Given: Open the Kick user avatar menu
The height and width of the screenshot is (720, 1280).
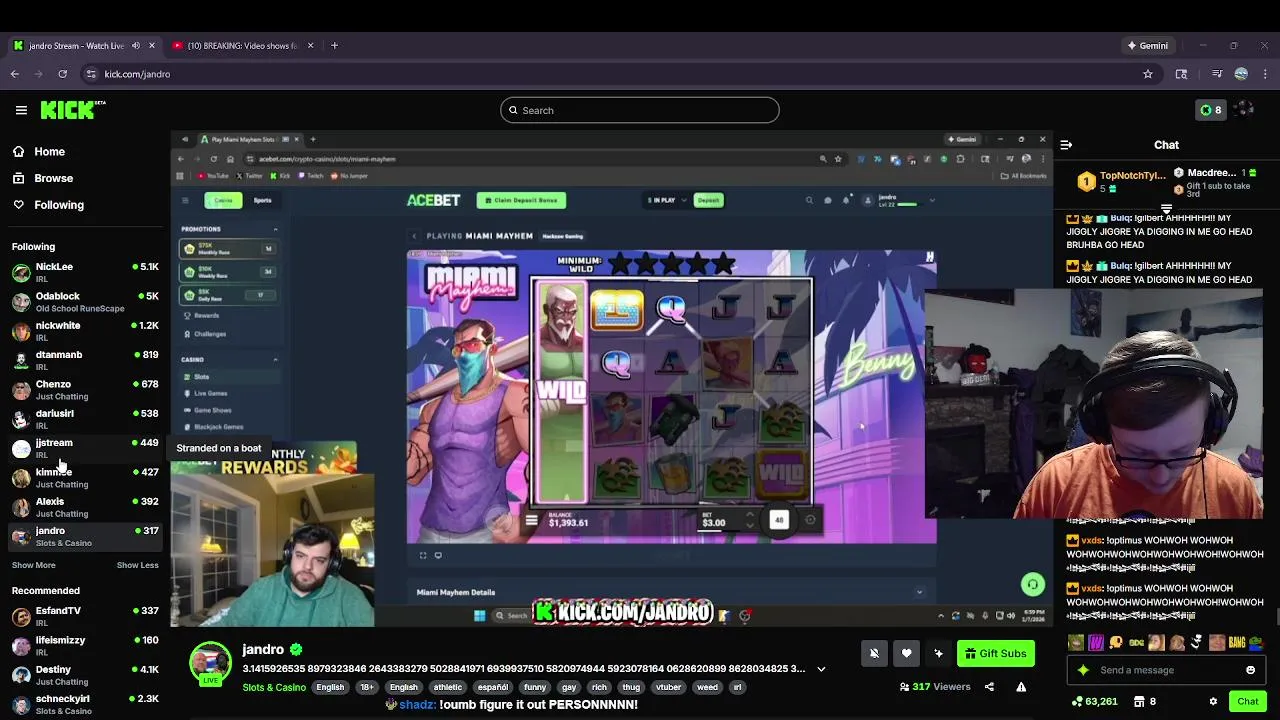Looking at the screenshot, I should pos(1244,110).
